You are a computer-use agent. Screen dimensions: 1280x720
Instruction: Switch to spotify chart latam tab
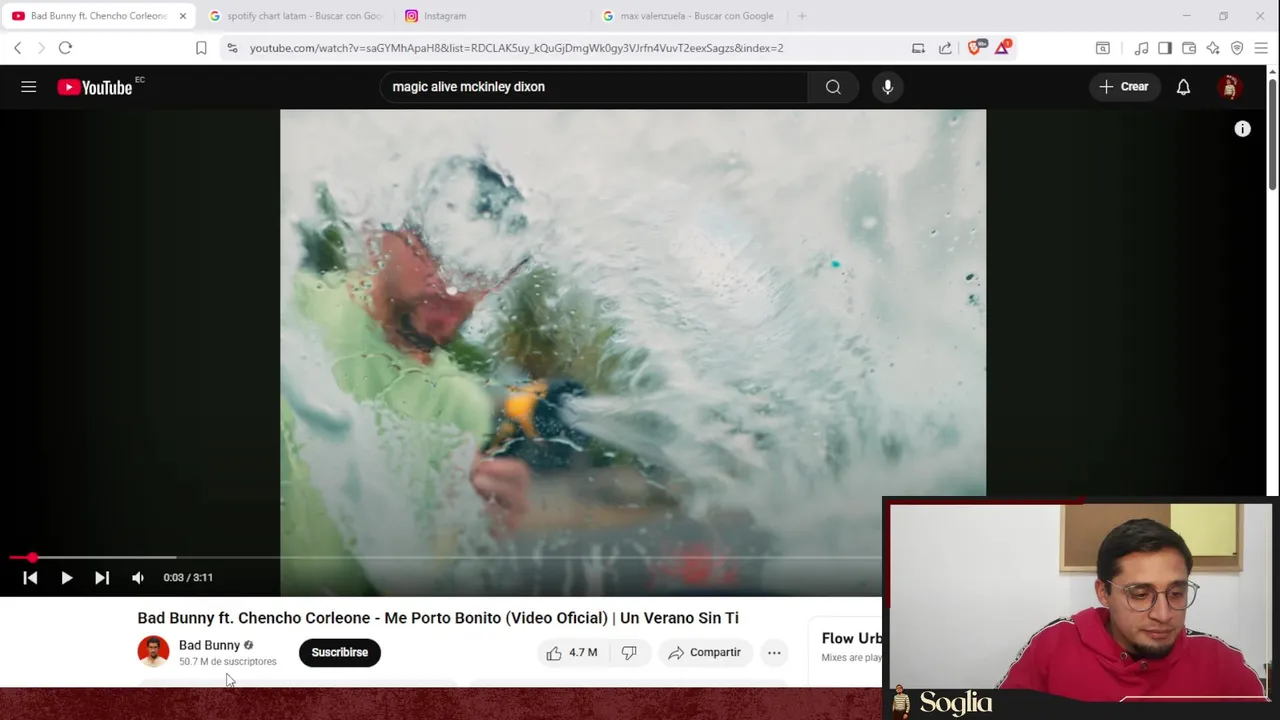(296, 16)
